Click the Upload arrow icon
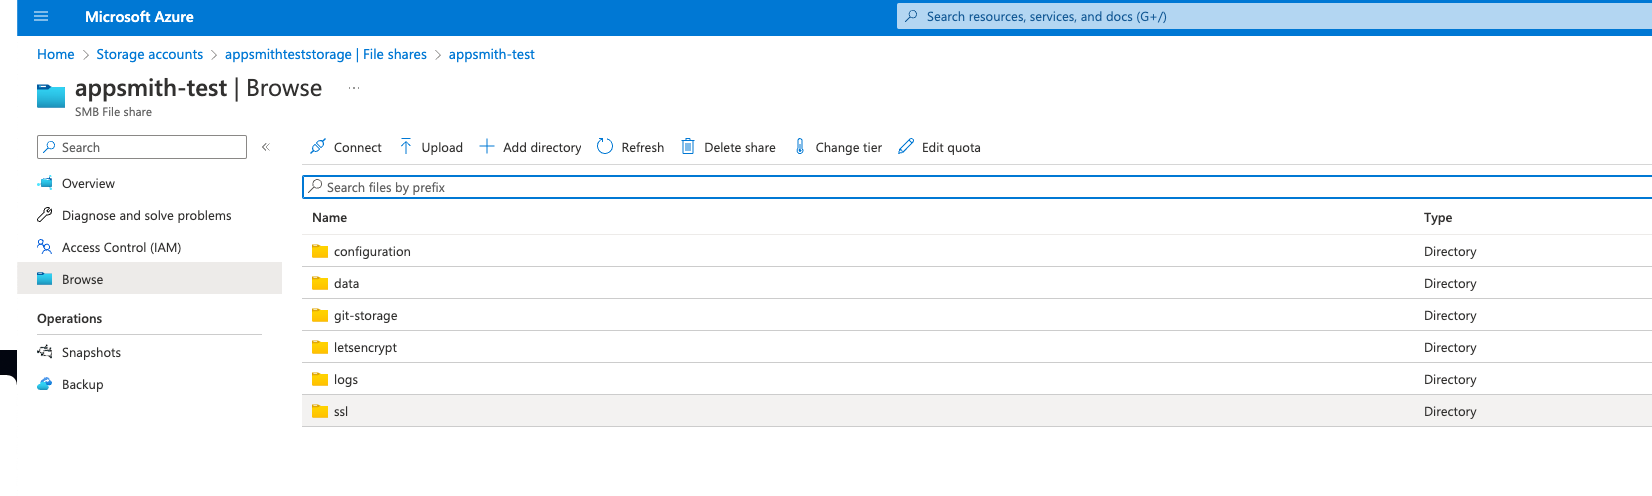 pyautogui.click(x=406, y=147)
